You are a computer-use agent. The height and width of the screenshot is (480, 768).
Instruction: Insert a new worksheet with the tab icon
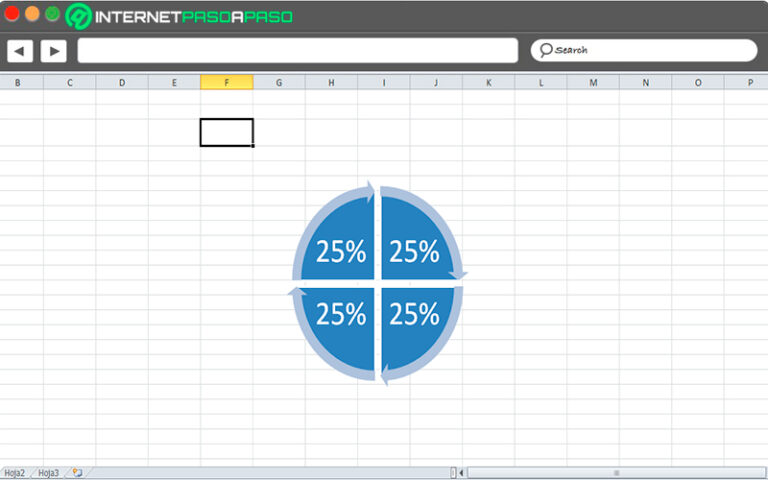(77, 473)
